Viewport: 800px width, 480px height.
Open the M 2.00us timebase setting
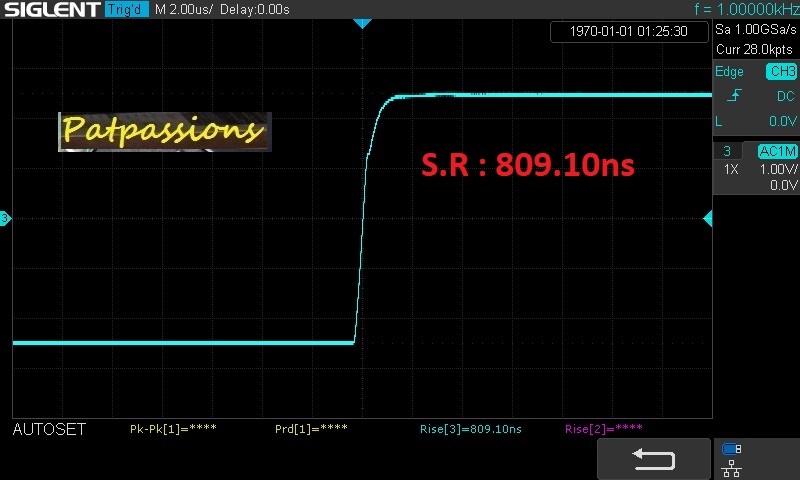click(x=185, y=9)
